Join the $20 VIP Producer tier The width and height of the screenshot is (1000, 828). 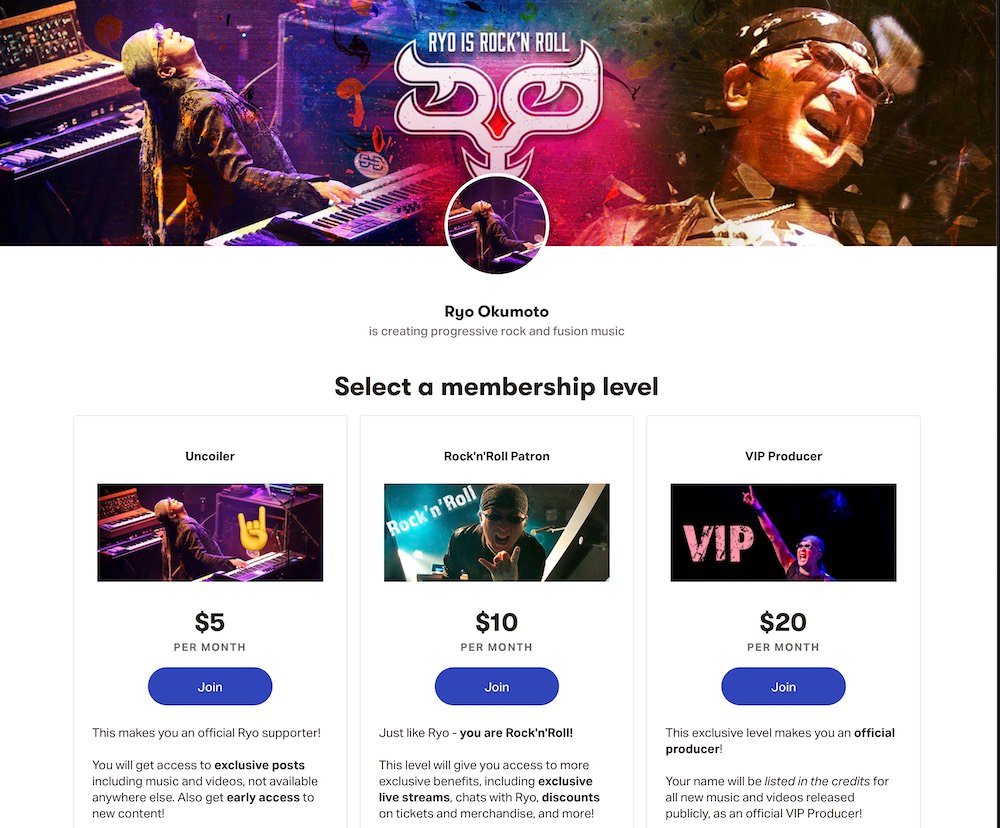783,686
